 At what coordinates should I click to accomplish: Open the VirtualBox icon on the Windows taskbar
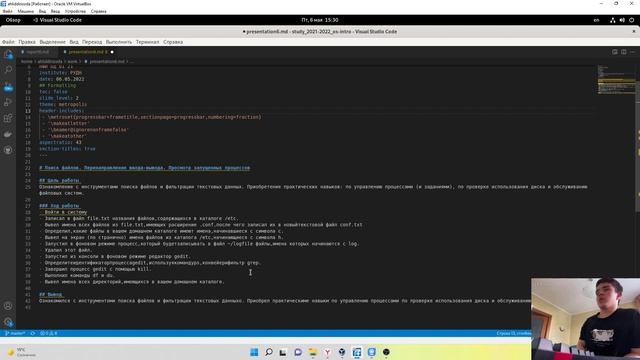click(342, 352)
